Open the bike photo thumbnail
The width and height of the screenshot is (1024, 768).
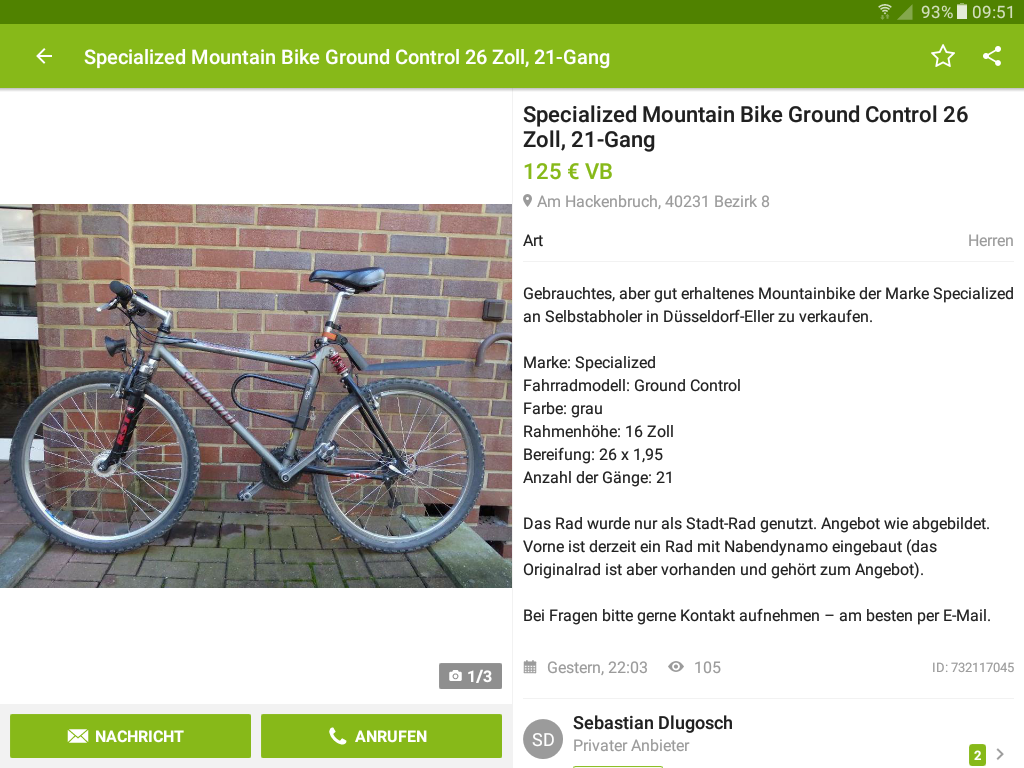(x=256, y=396)
